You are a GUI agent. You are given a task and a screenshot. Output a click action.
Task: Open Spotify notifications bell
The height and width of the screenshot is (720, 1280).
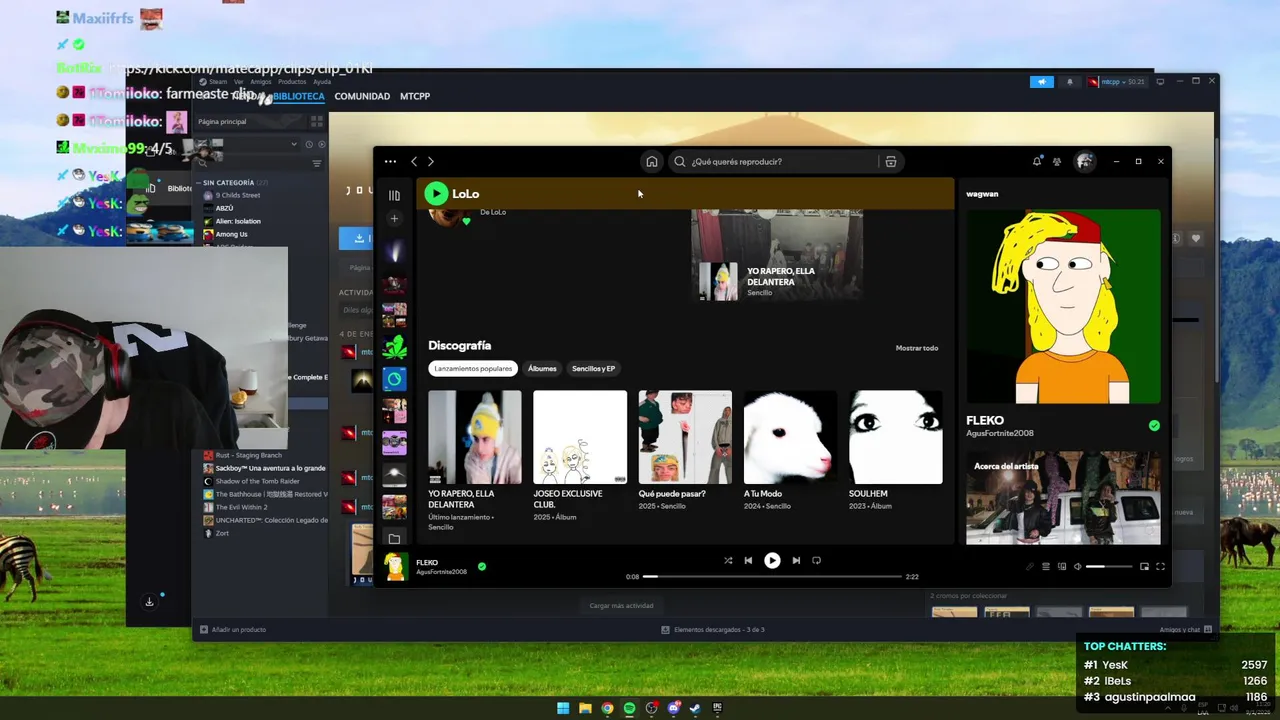pos(1037,161)
